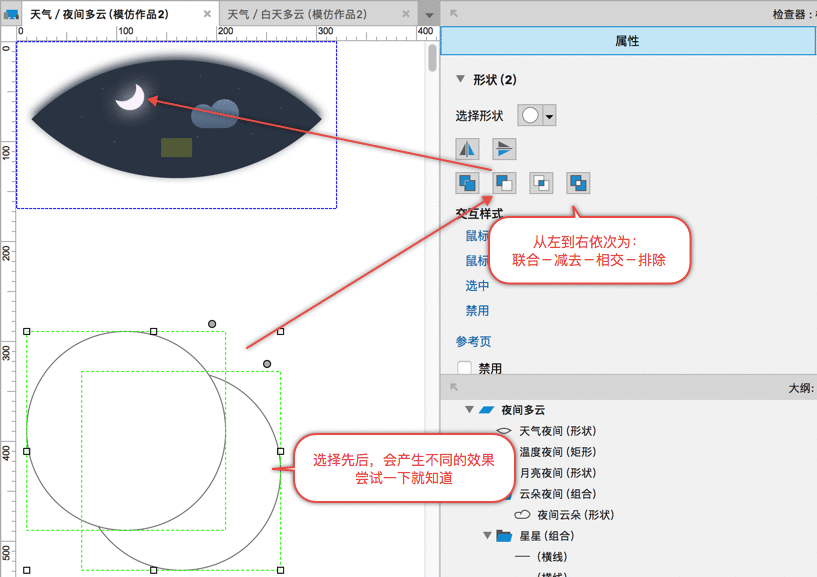
Task: Toggle the 禁用 checkbox under 参考页
Action: tap(464, 368)
